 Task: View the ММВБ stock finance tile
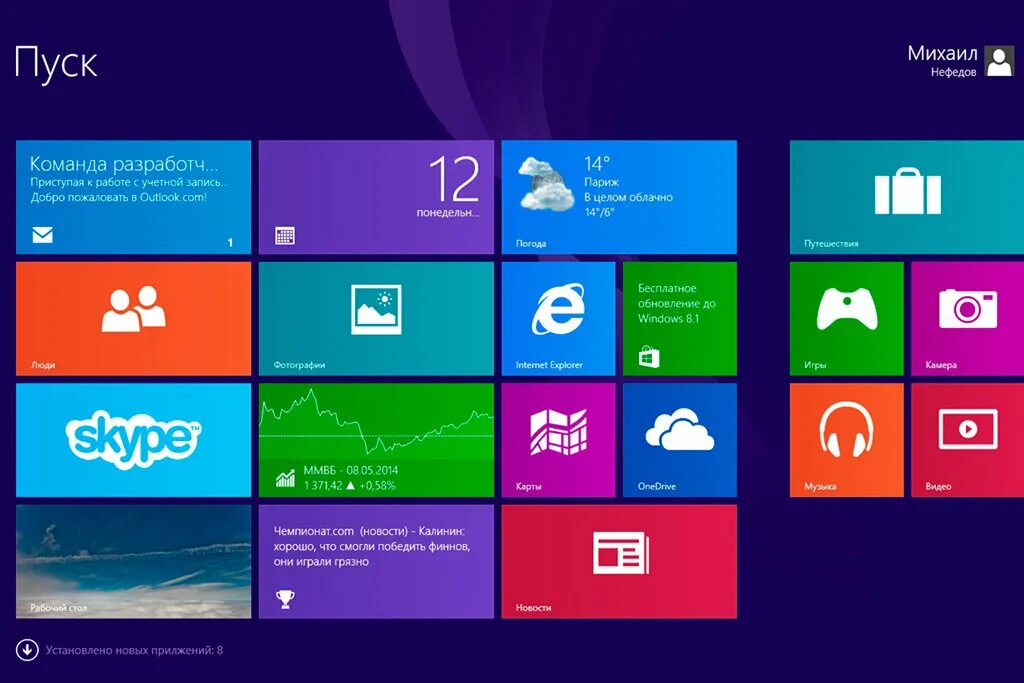(x=376, y=440)
